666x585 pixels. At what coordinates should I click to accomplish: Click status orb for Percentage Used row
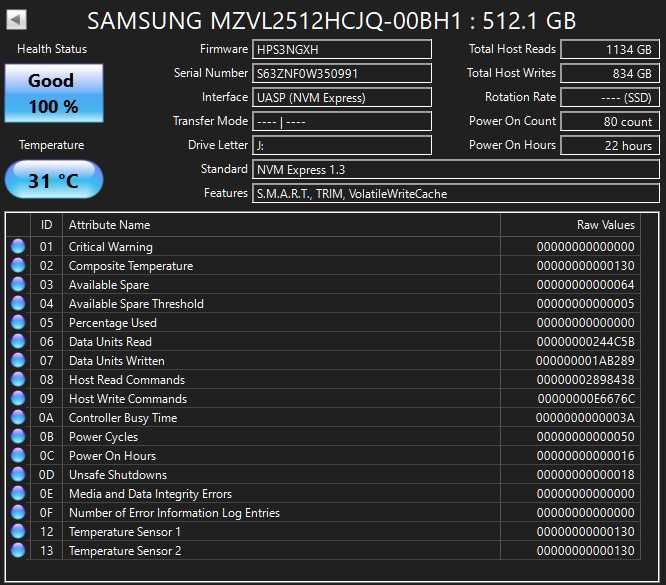pyautogui.click(x=18, y=322)
